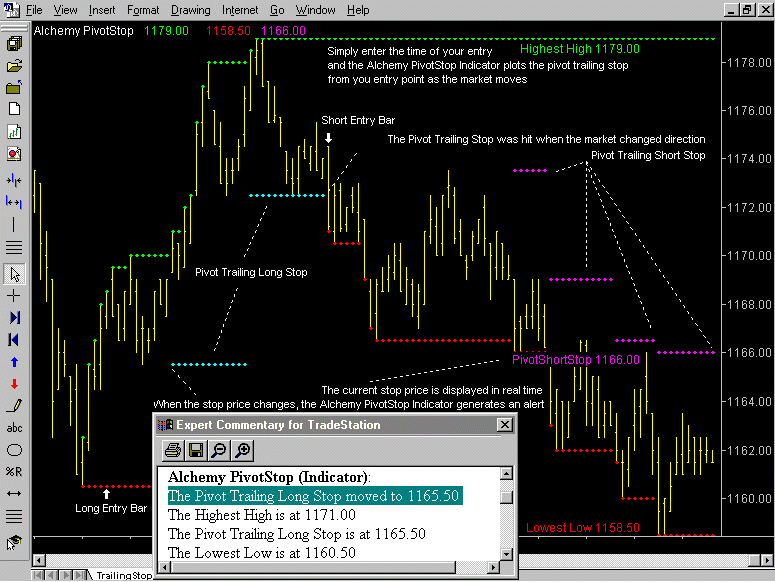
Task: Select the trendline pencil tool
Action: pos(14,406)
